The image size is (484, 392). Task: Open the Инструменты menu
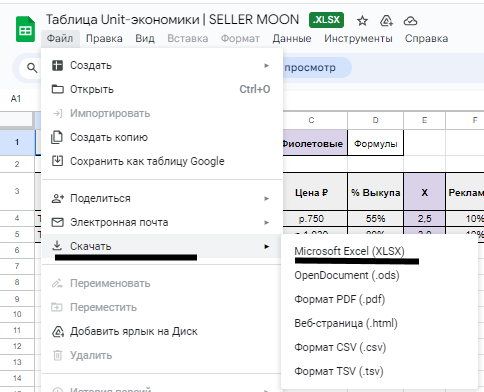click(358, 38)
